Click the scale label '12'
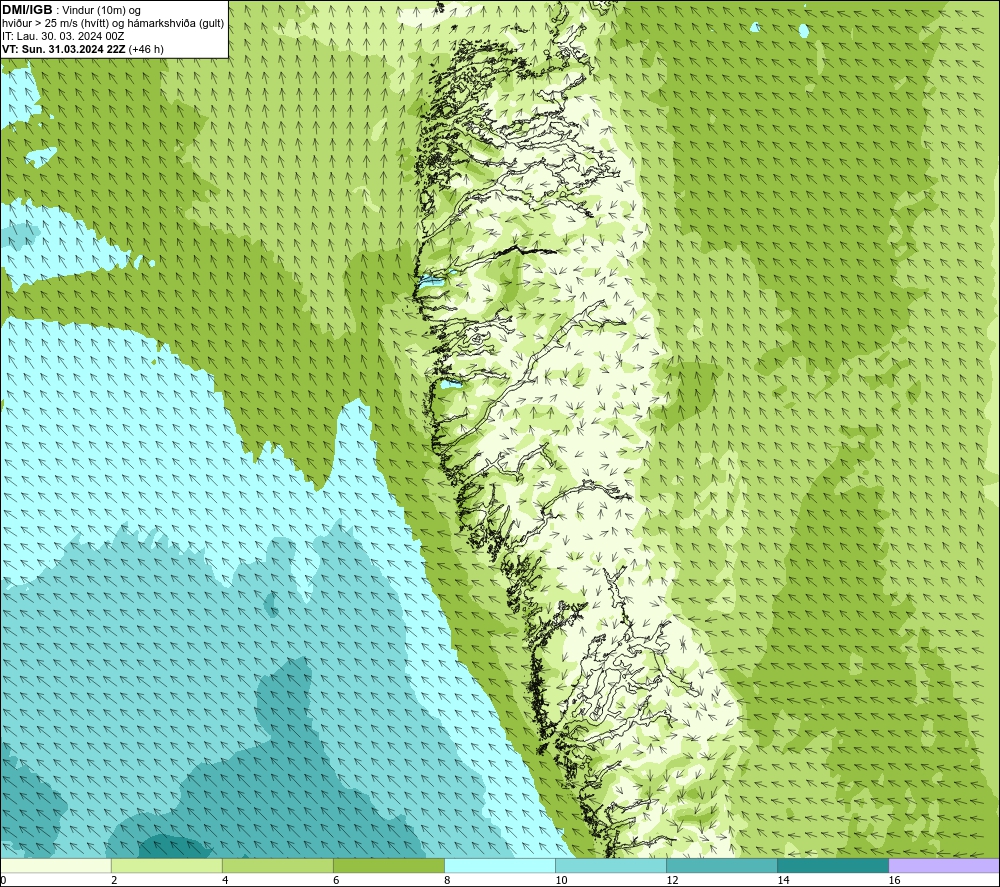 coord(672,880)
